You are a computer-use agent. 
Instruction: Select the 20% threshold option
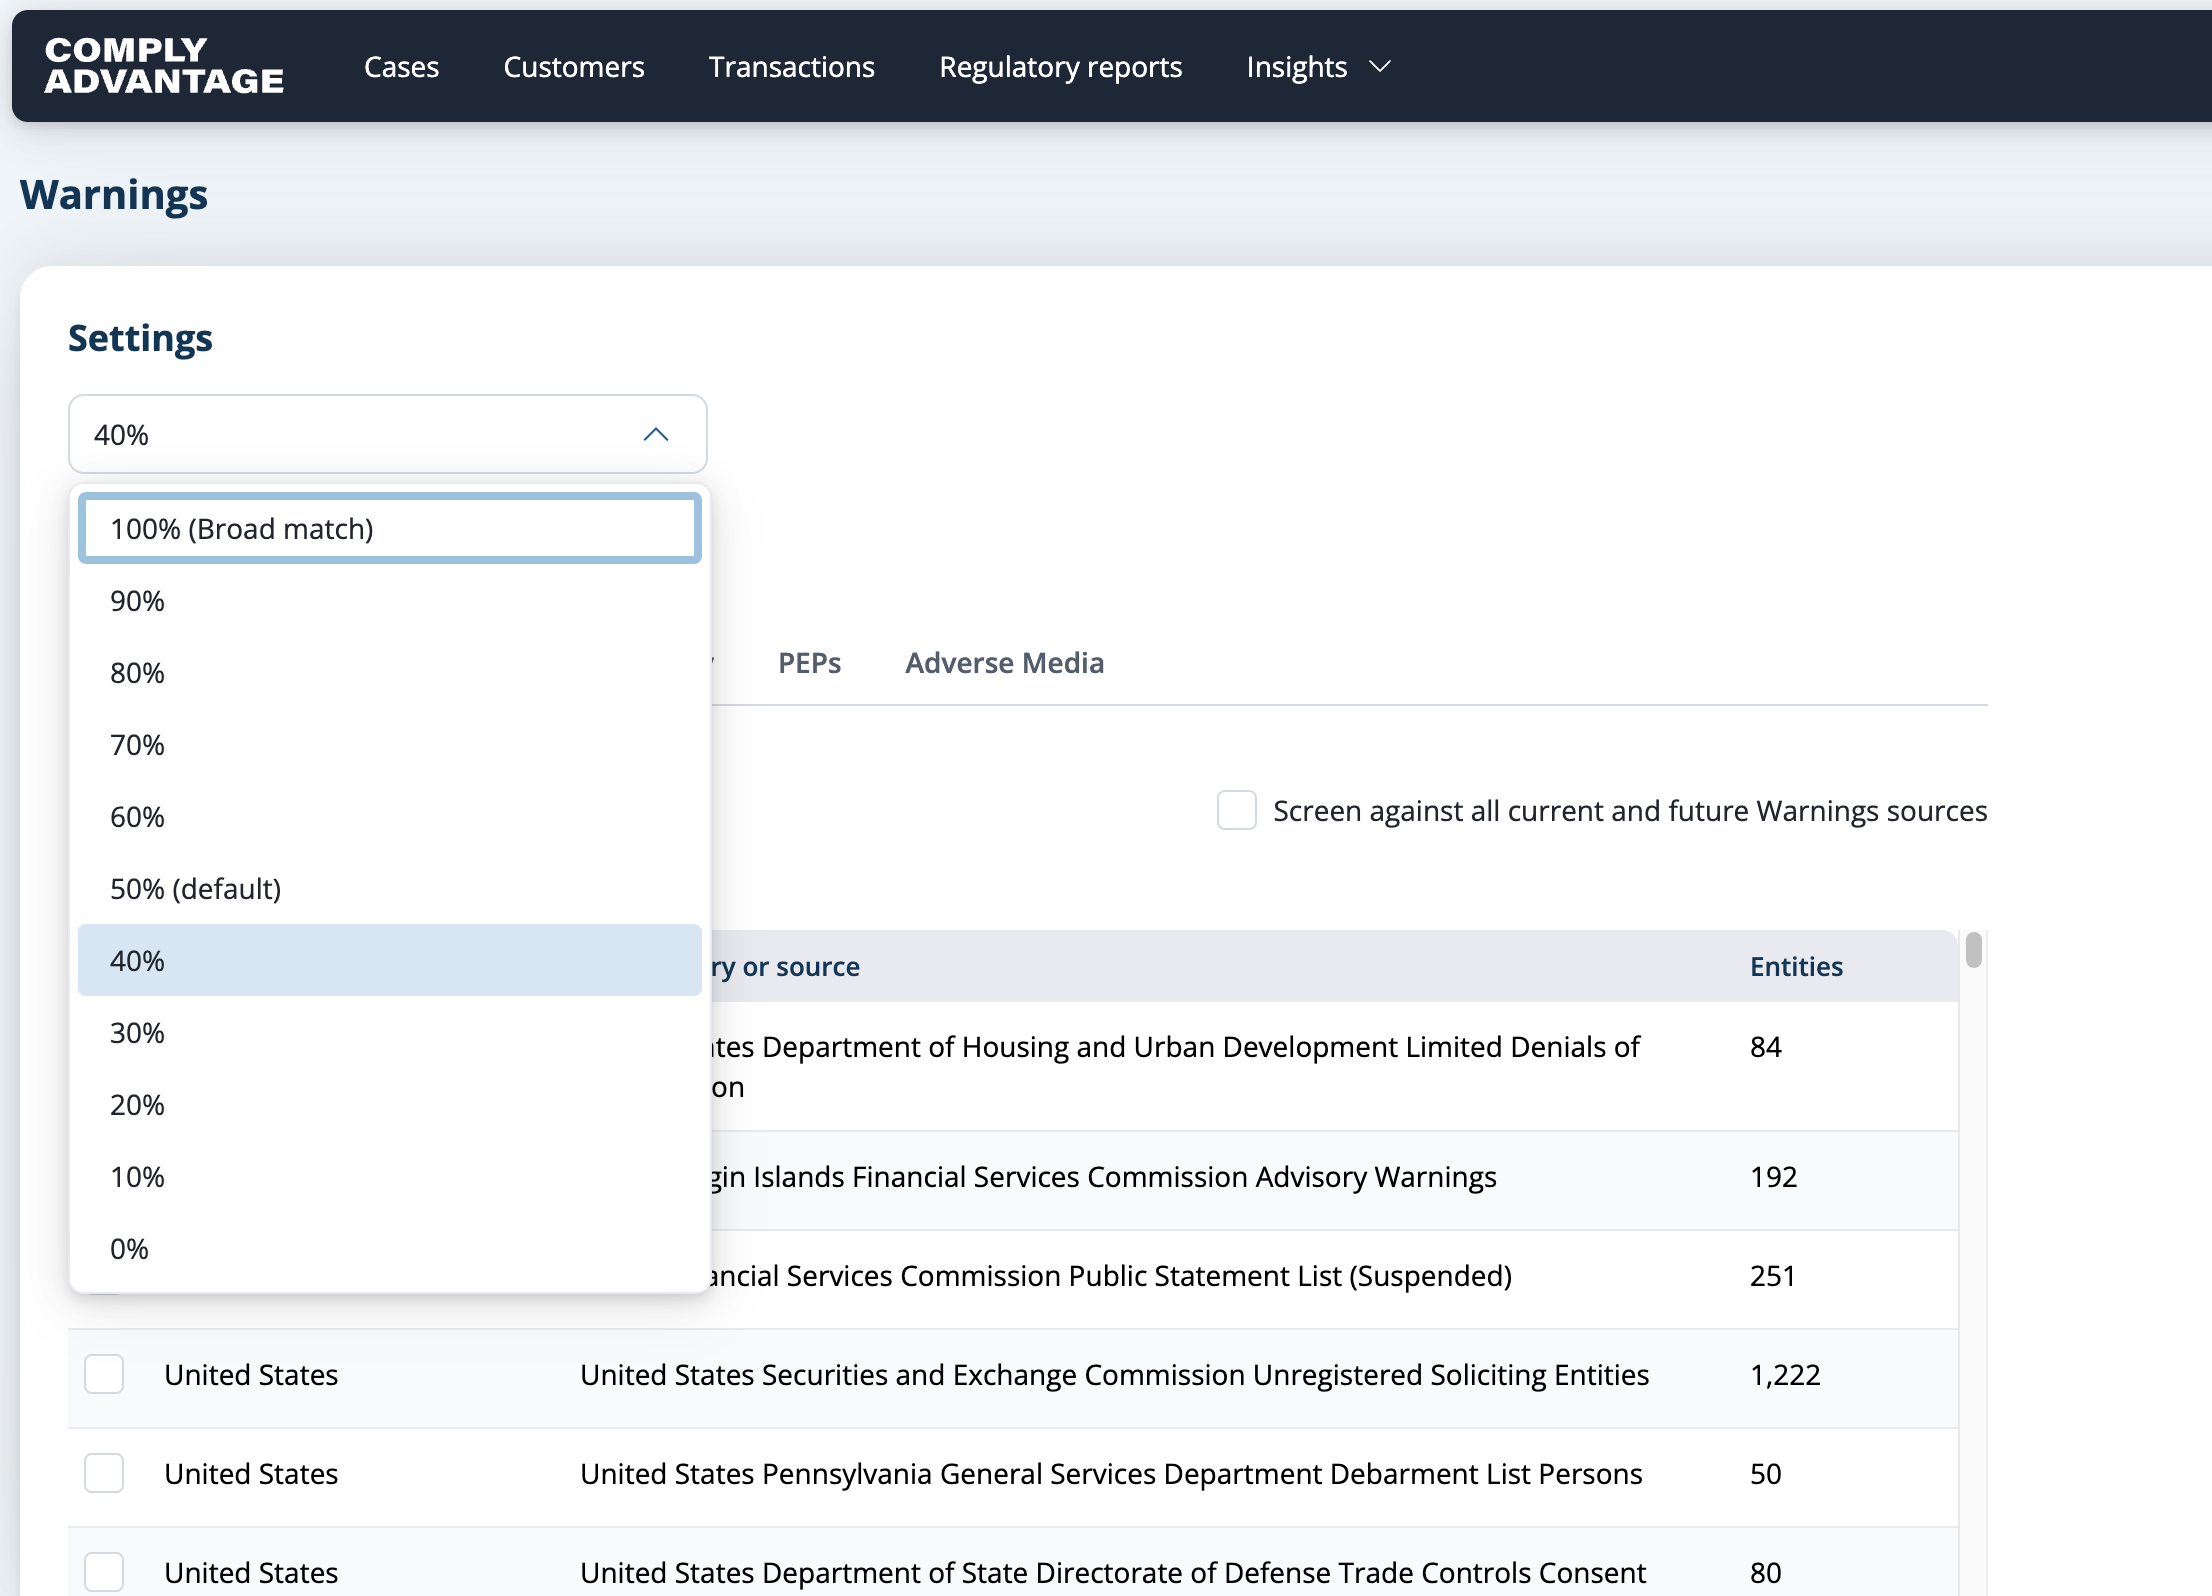point(390,1105)
